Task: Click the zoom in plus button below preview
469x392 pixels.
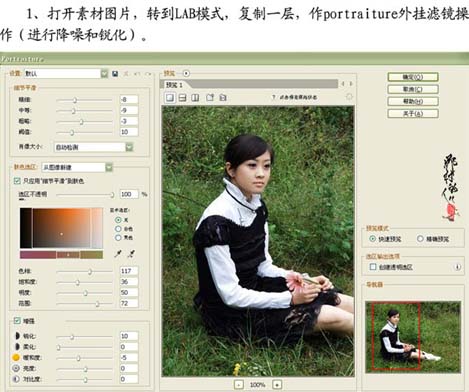Action: point(277,384)
